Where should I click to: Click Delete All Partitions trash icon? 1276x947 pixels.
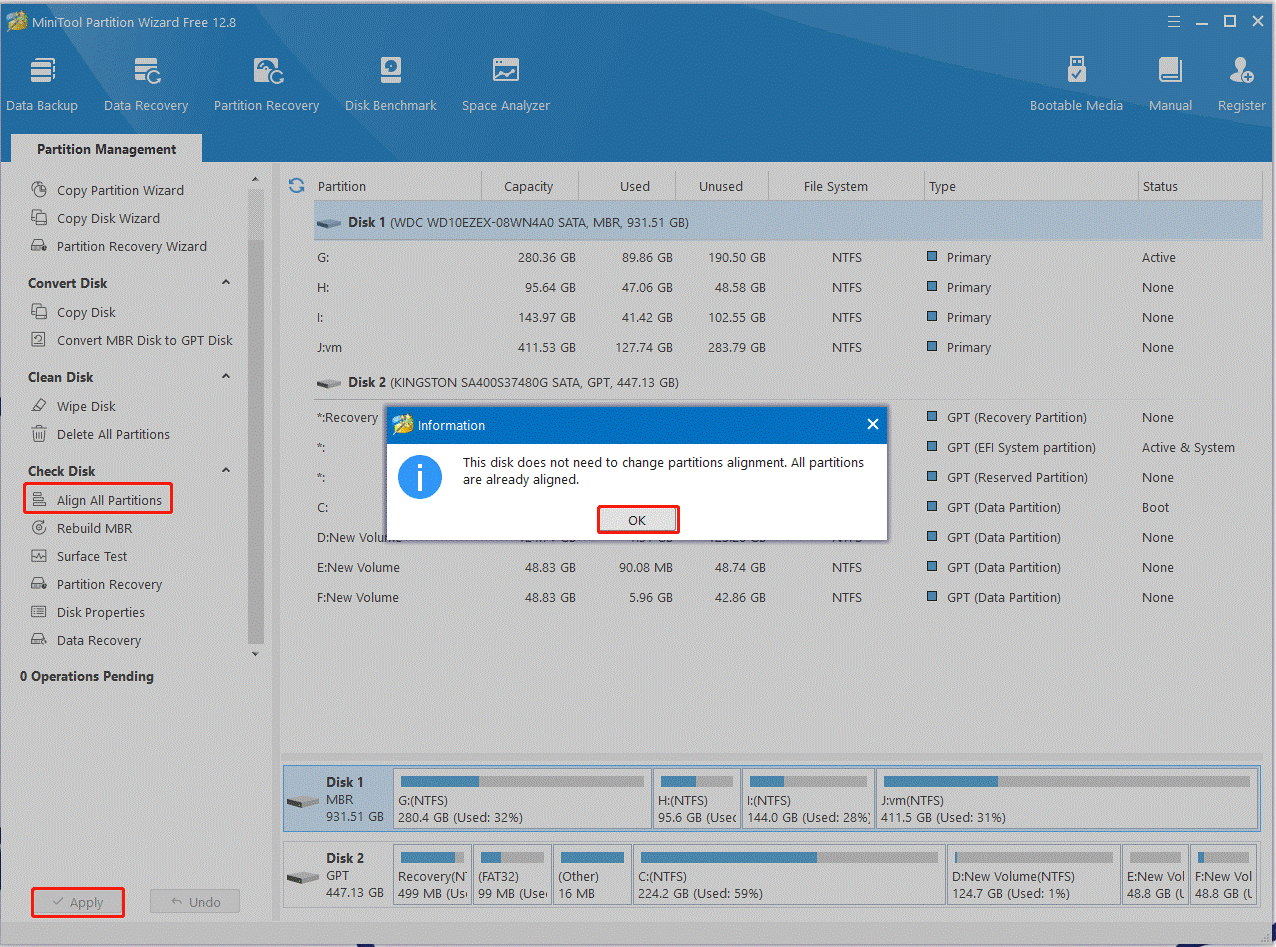coord(39,434)
